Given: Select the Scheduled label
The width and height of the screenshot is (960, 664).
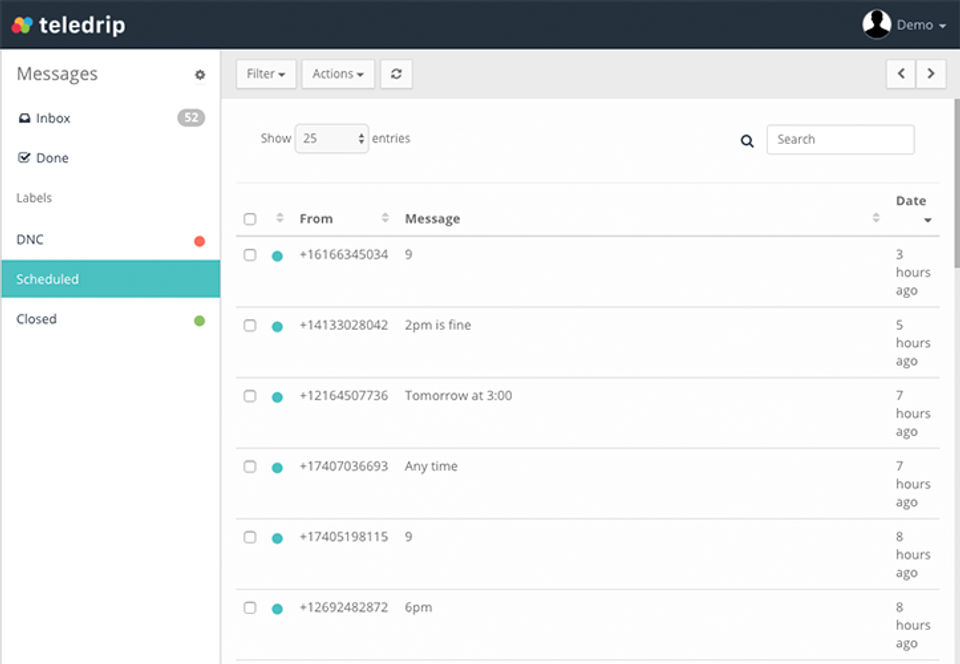Looking at the screenshot, I should click(110, 279).
